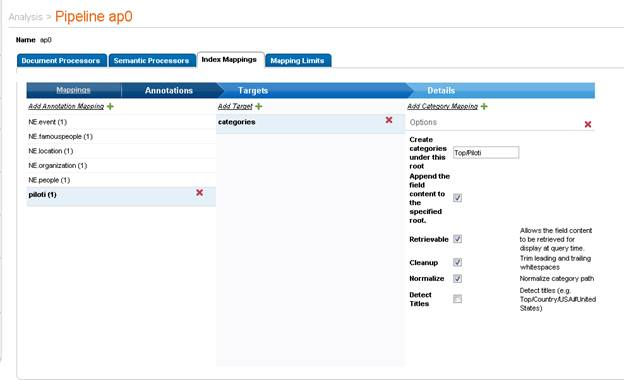This screenshot has height=380, width=624.
Task: Click the green plus beside Add Annotation Mapping
Action: [110, 106]
